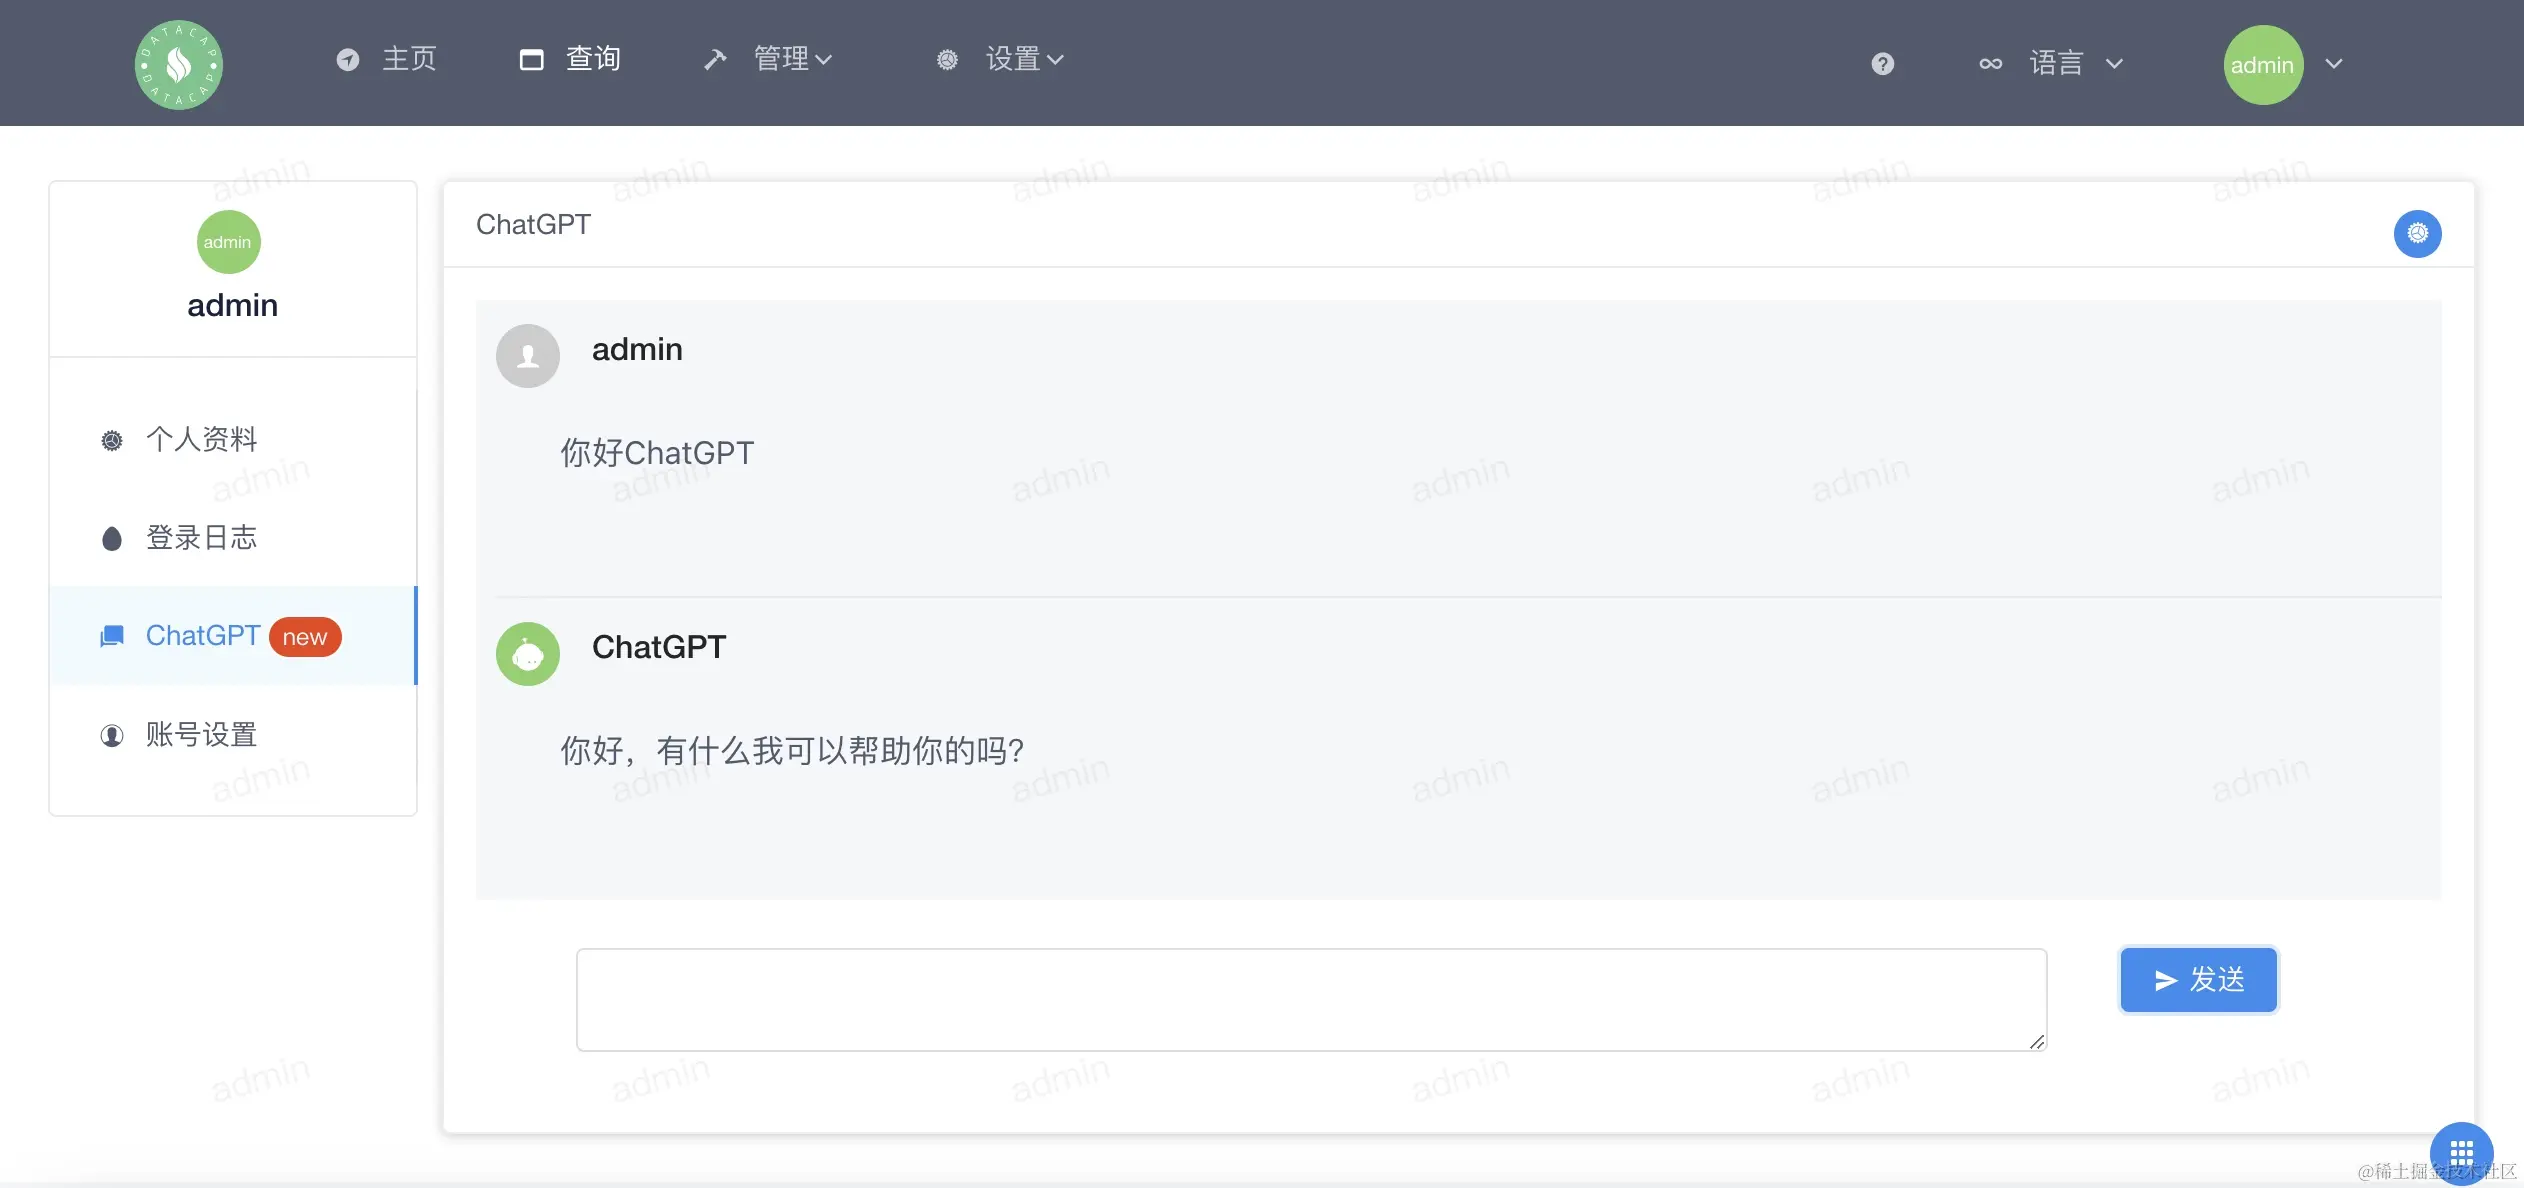Click the gray admin user avatar in the chat
Image resolution: width=2524 pixels, height=1188 pixels.
(528, 356)
